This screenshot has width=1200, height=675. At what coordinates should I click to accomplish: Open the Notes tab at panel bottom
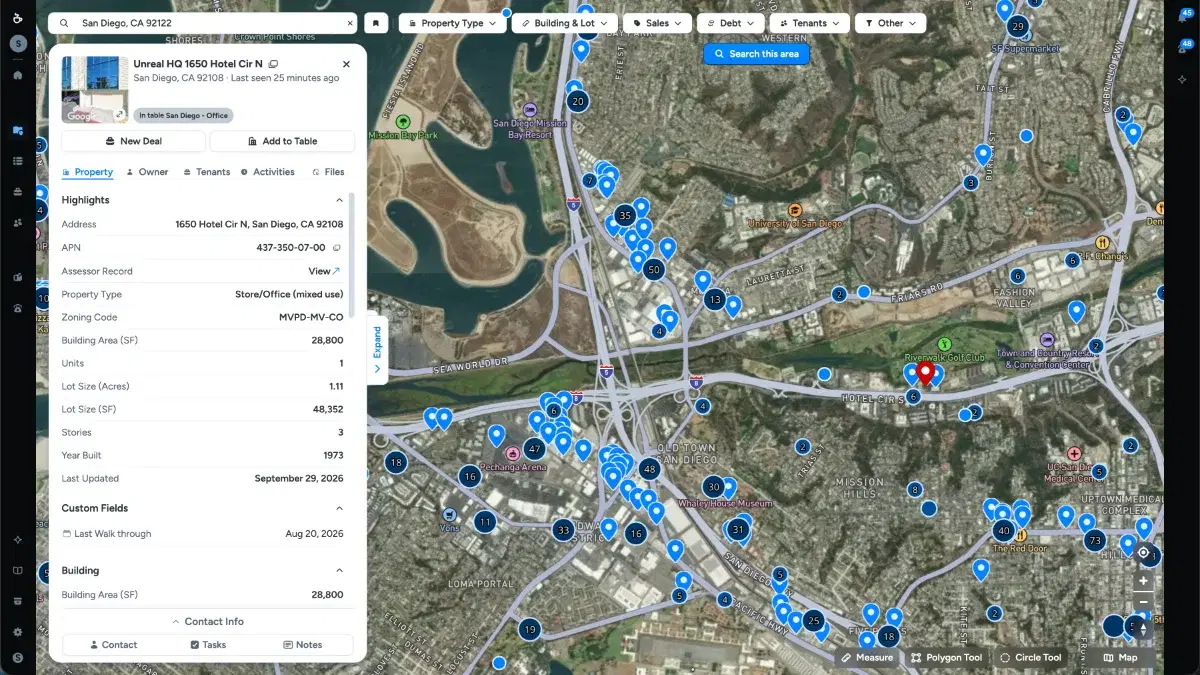[303, 645]
